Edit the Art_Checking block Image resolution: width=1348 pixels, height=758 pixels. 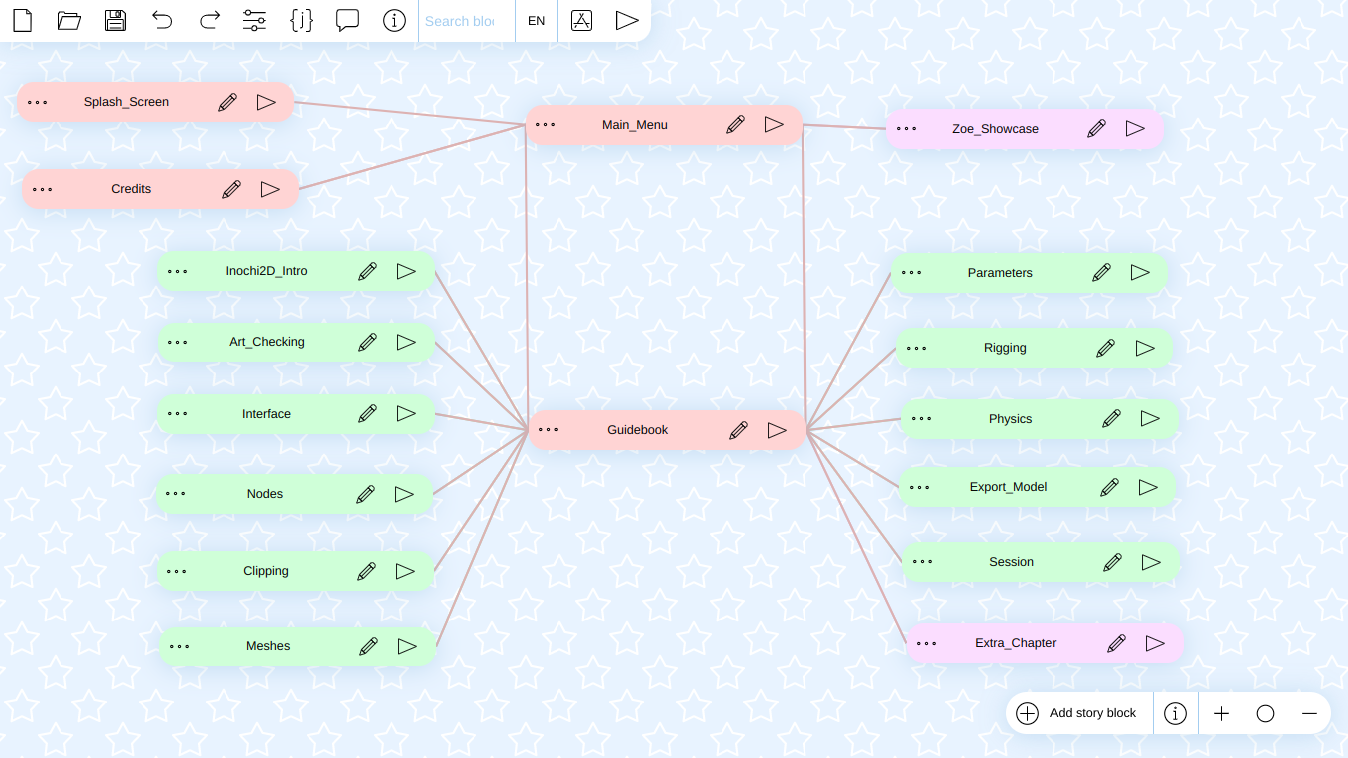(368, 342)
